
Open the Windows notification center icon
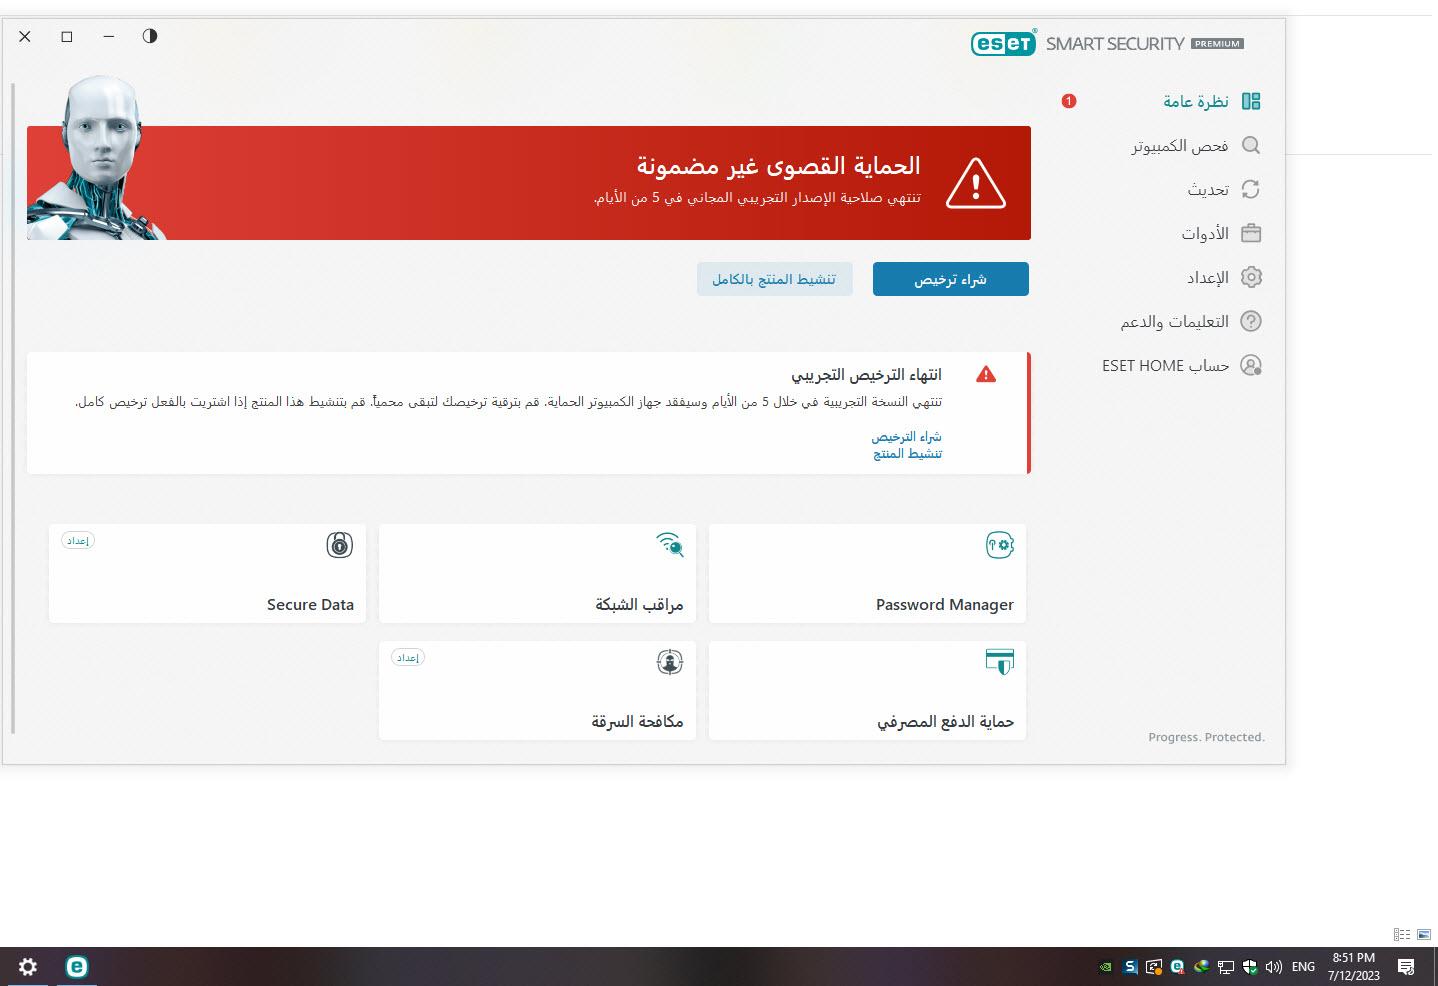coord(1406,967)
